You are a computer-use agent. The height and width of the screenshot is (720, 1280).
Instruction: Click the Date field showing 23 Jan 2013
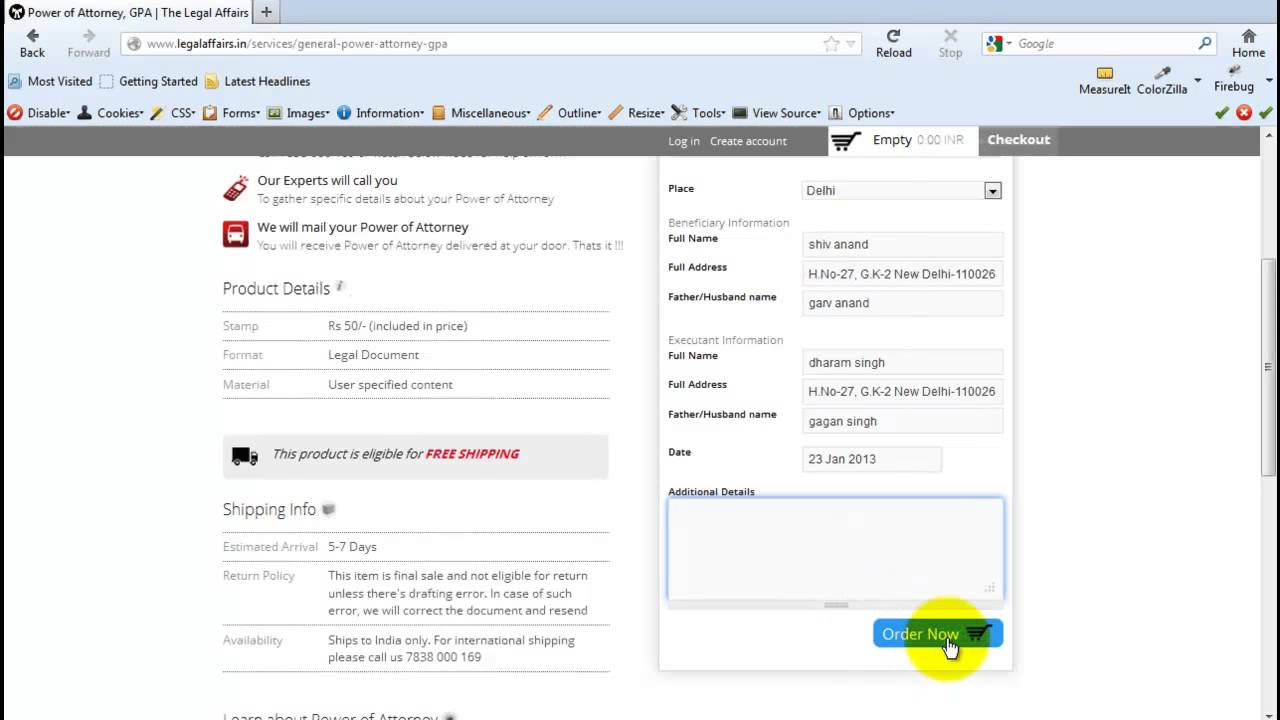coord(872,459)
